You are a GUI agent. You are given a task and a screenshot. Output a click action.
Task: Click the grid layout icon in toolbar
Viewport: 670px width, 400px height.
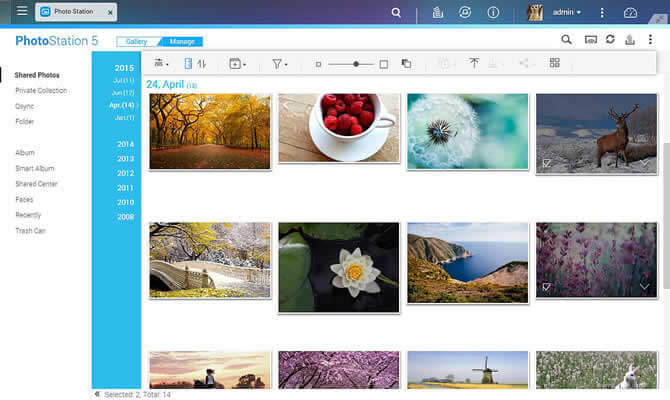555,63
